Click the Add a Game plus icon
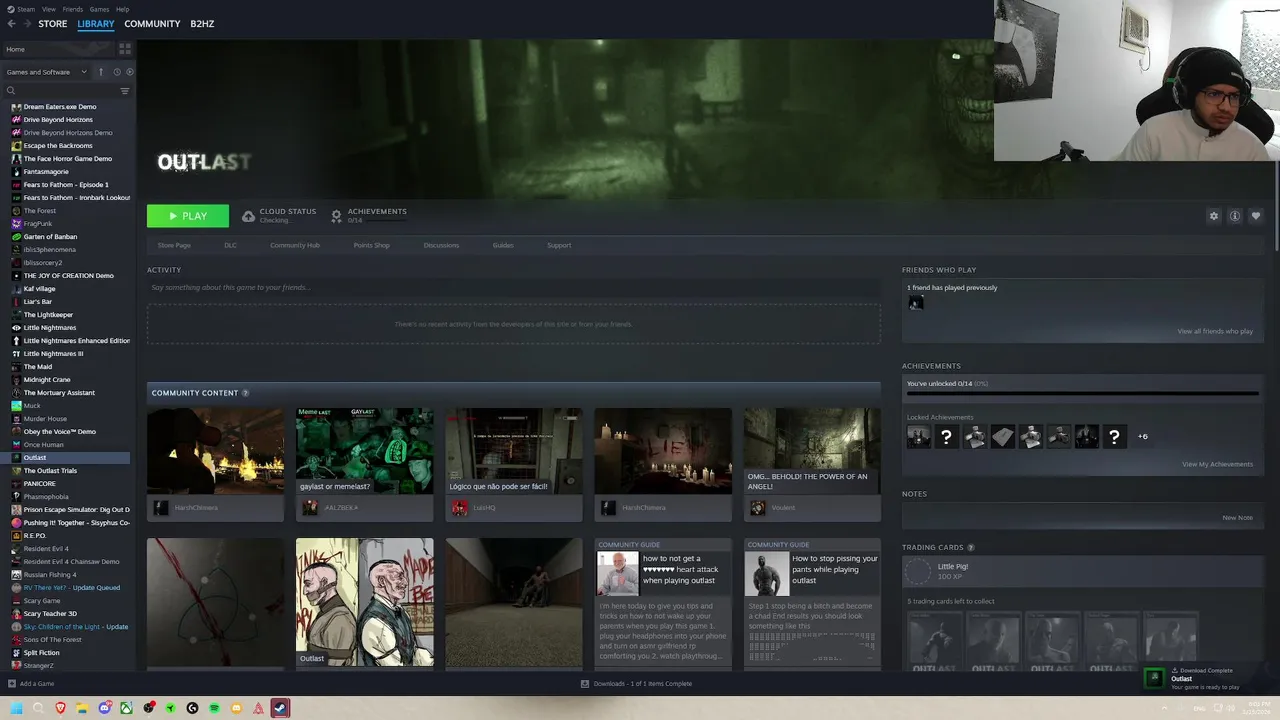The height and width of the screenshot is (720, 1280). coord(12,684)
